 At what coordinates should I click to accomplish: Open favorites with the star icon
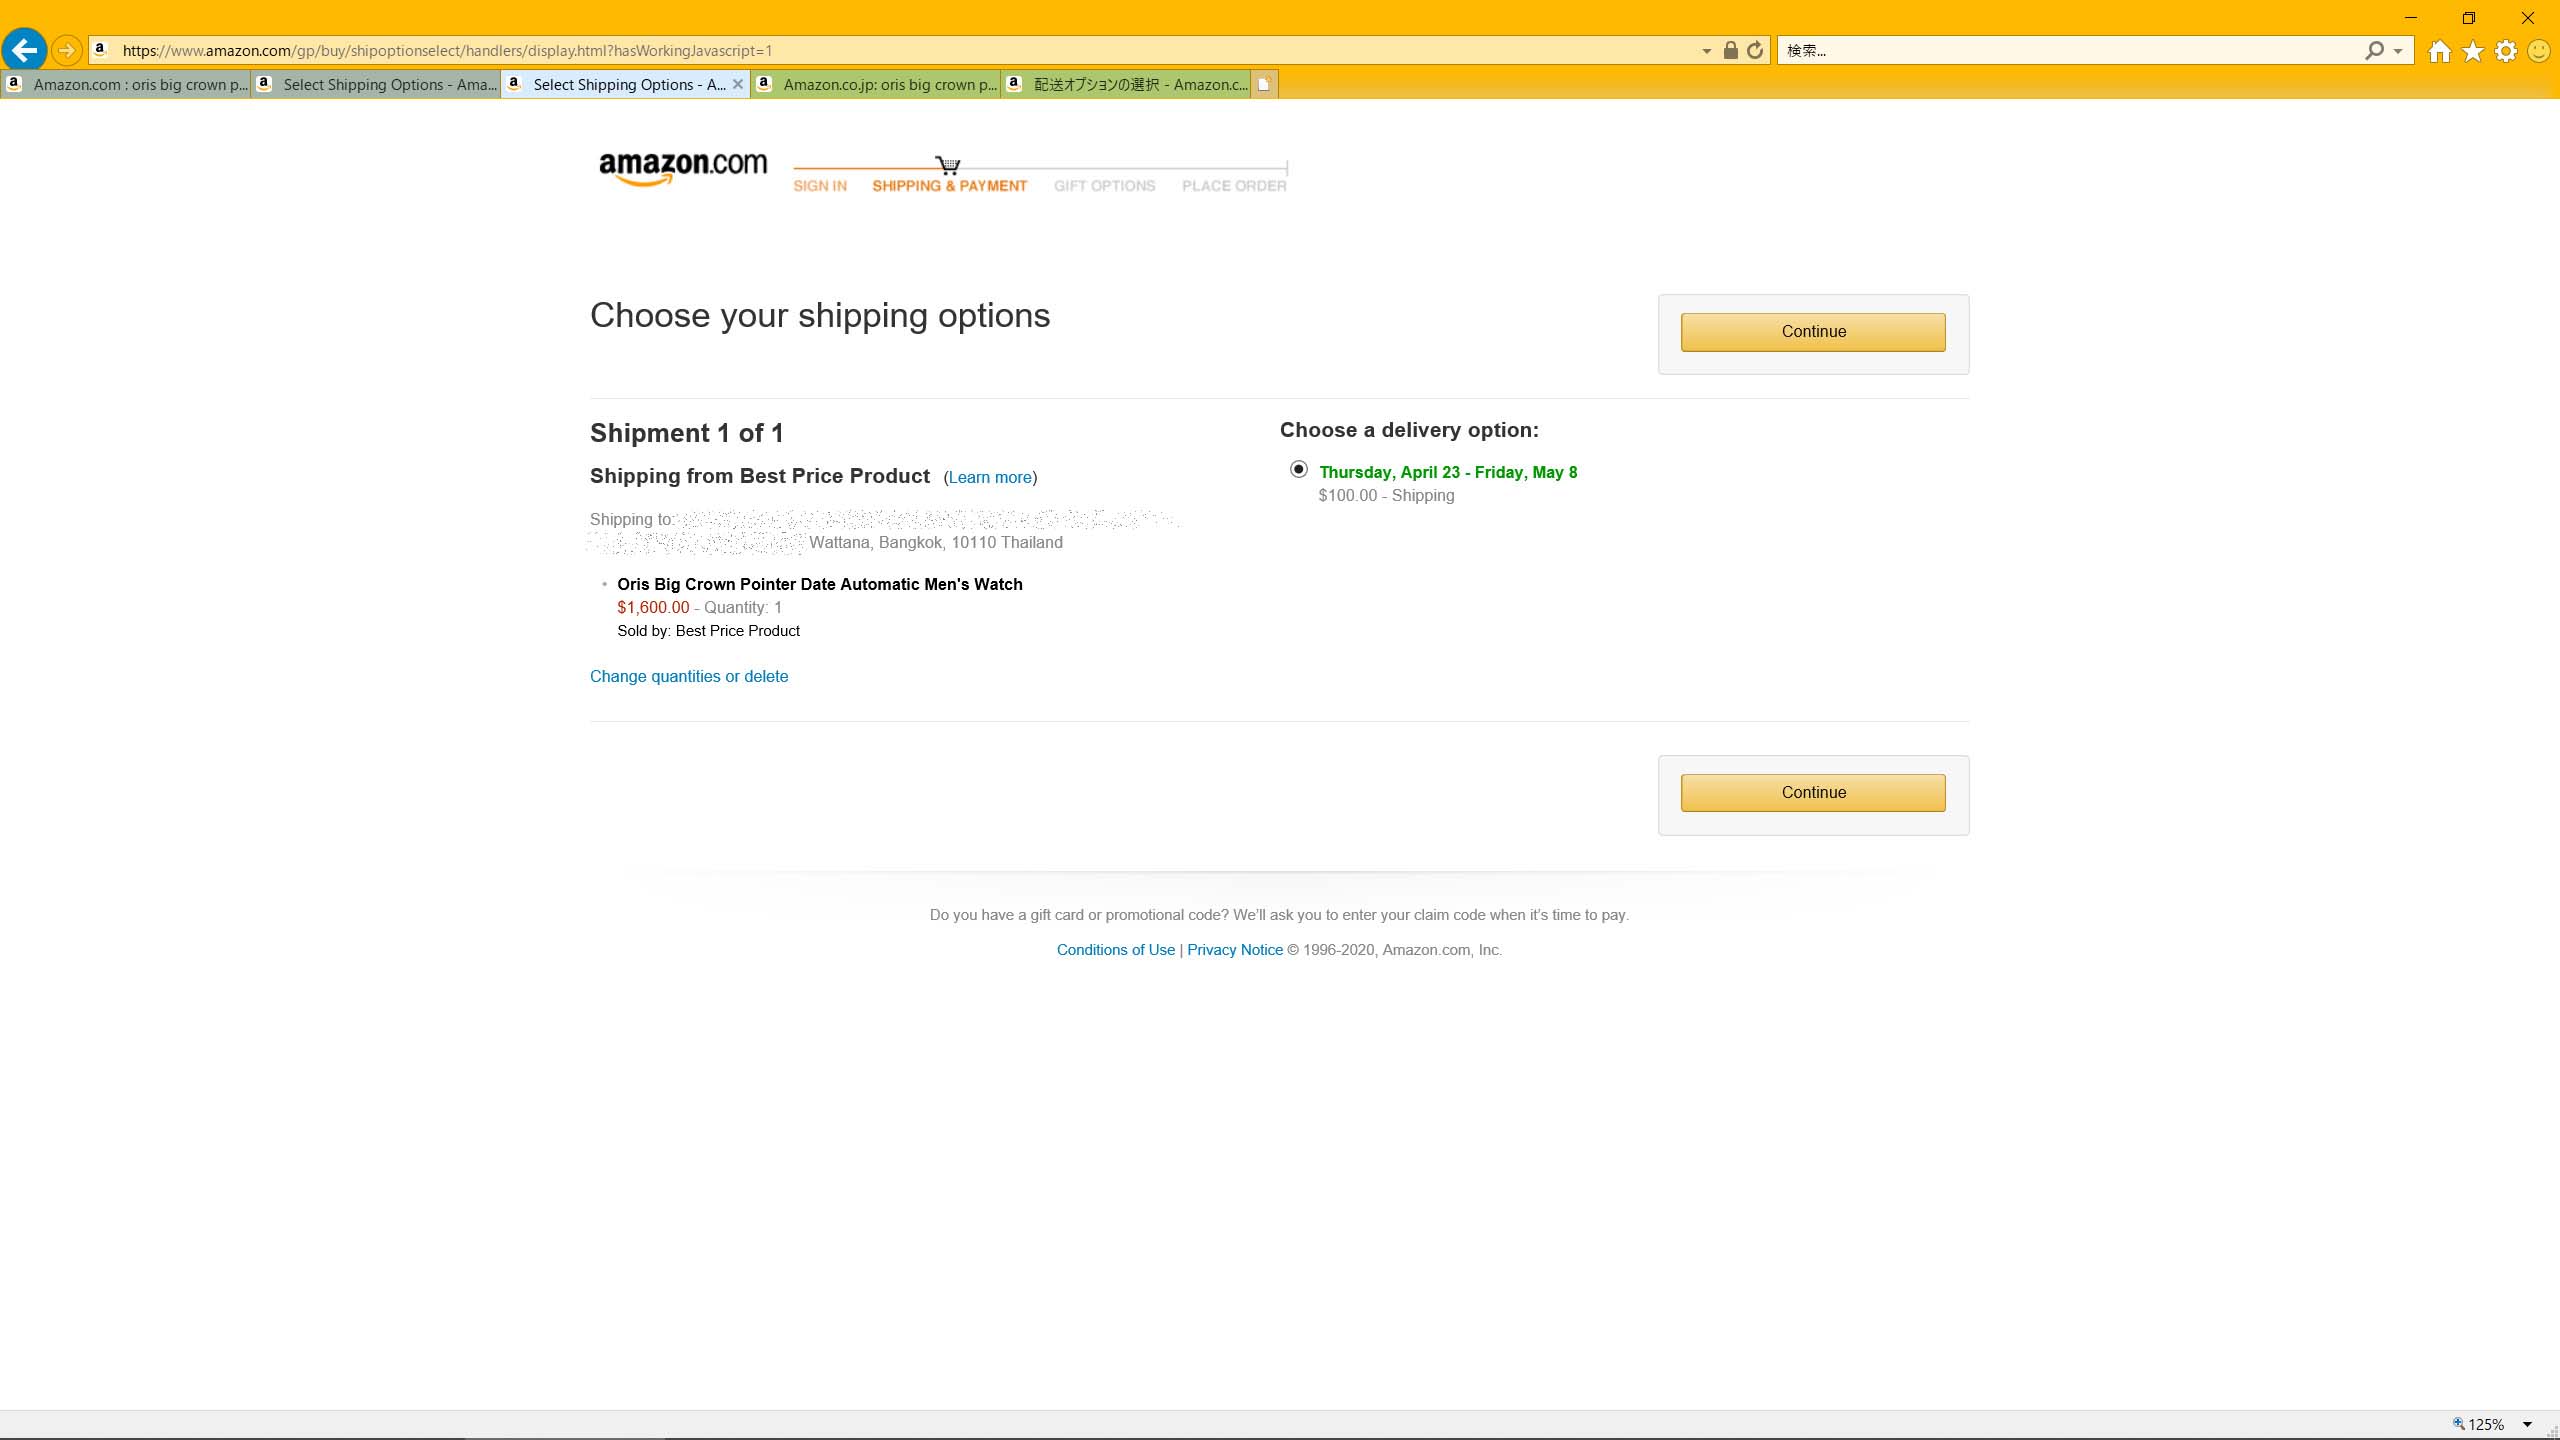[x=2473, y=51]
